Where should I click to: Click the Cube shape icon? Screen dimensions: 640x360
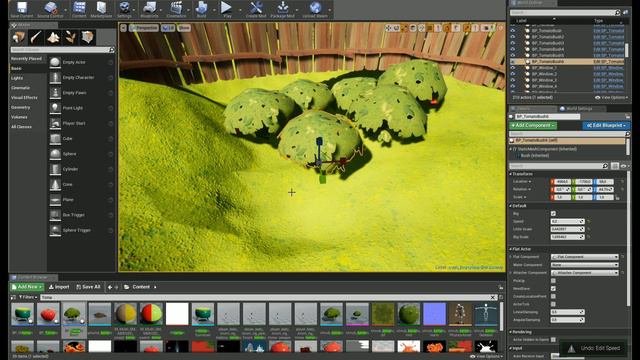pyautogui.click(x=55, y=139)
